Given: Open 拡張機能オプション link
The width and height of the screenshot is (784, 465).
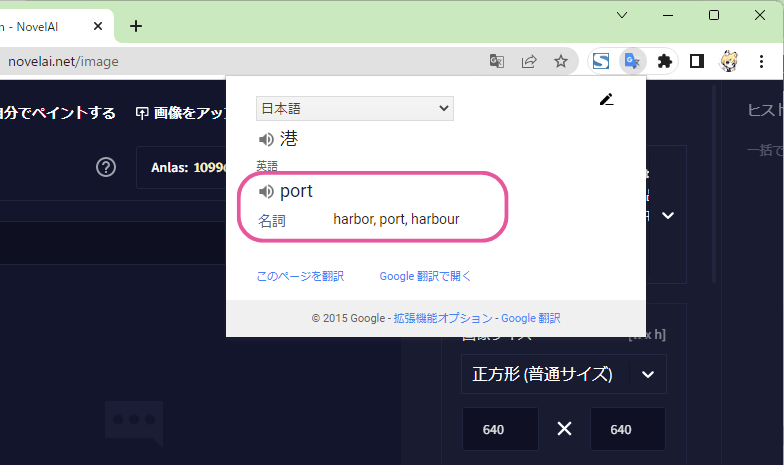Looking at the screenshot, I should (x=443, y=318).
